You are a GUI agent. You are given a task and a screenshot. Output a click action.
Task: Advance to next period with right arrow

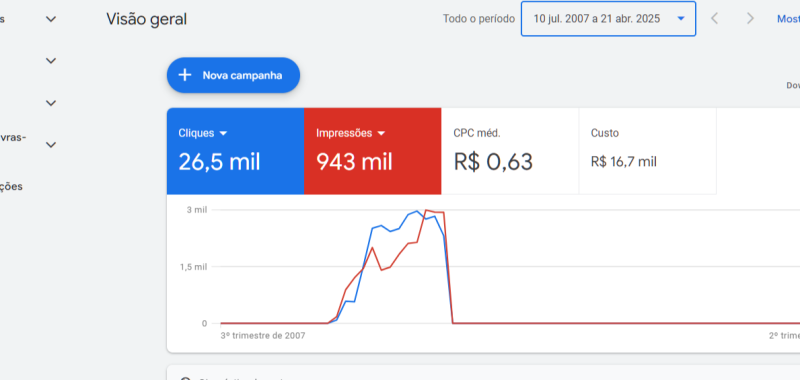click(x=750, y=19)
